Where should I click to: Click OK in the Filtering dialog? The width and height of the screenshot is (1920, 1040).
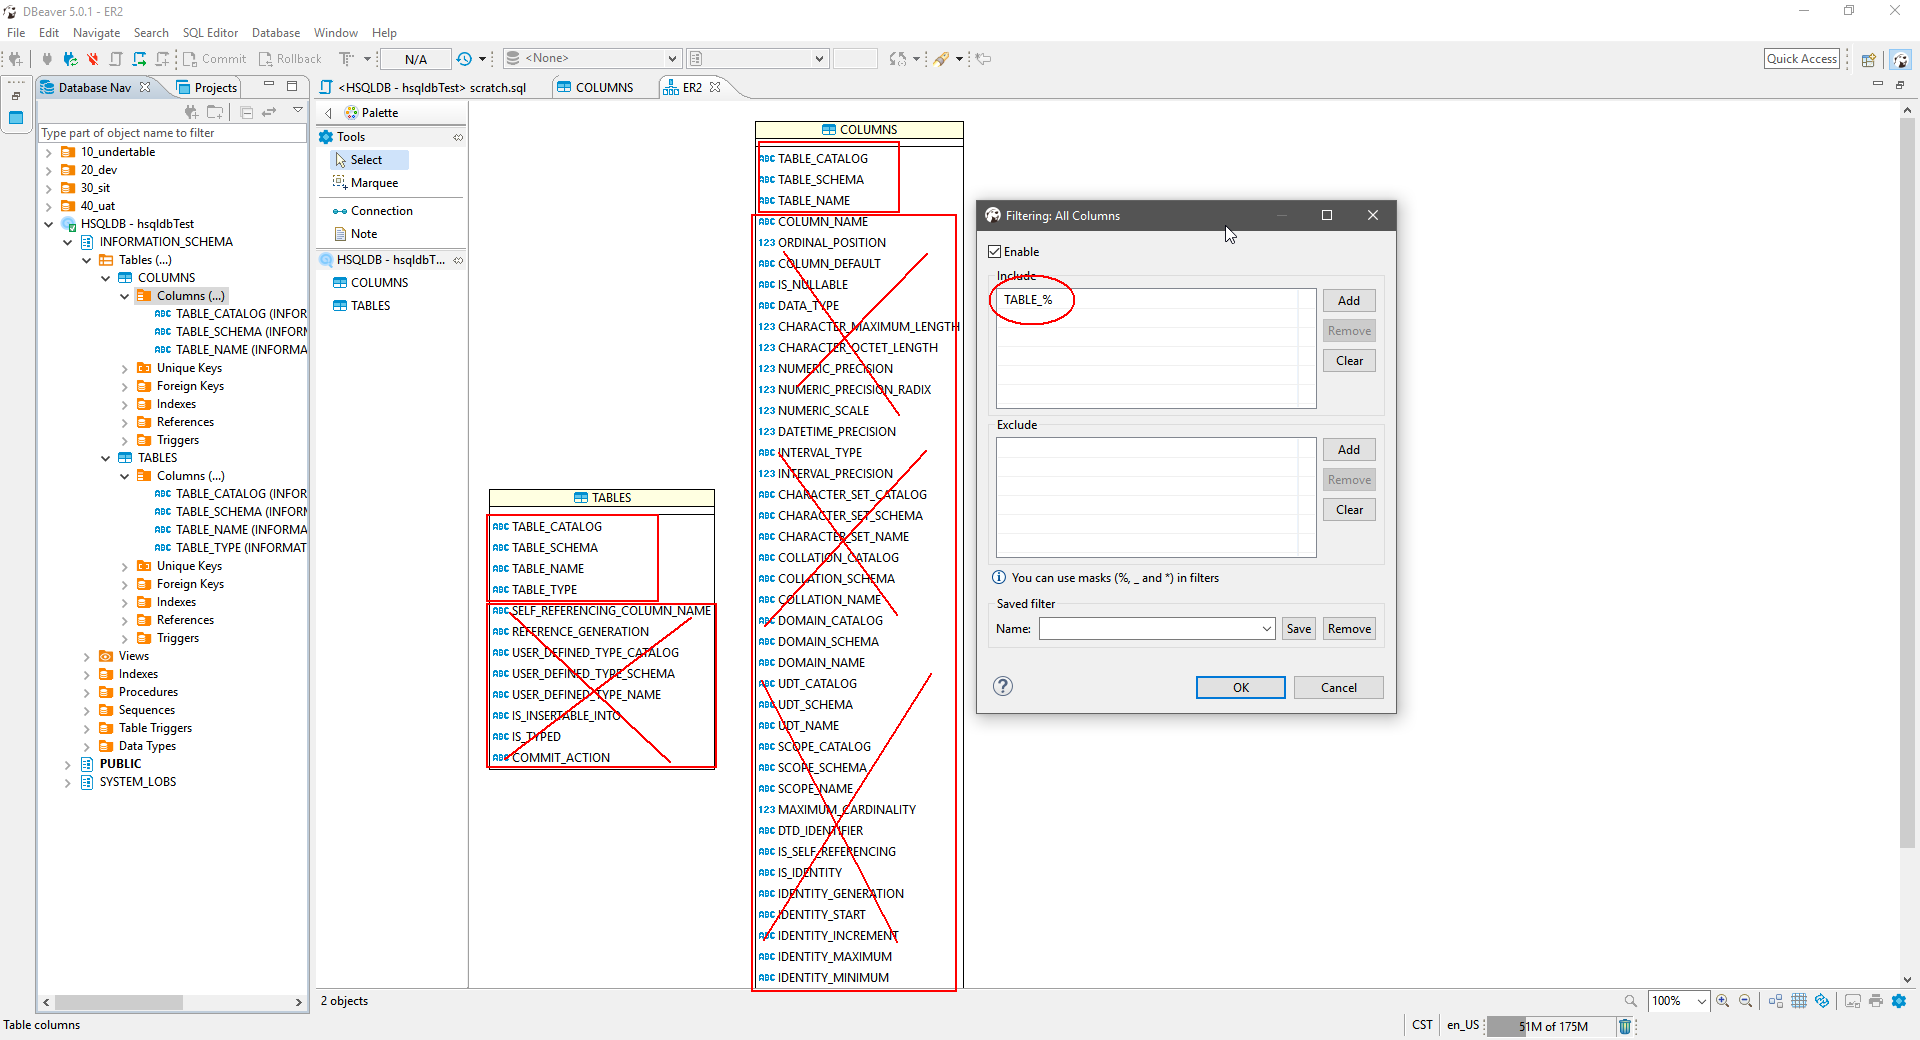tap(1239, 687)
